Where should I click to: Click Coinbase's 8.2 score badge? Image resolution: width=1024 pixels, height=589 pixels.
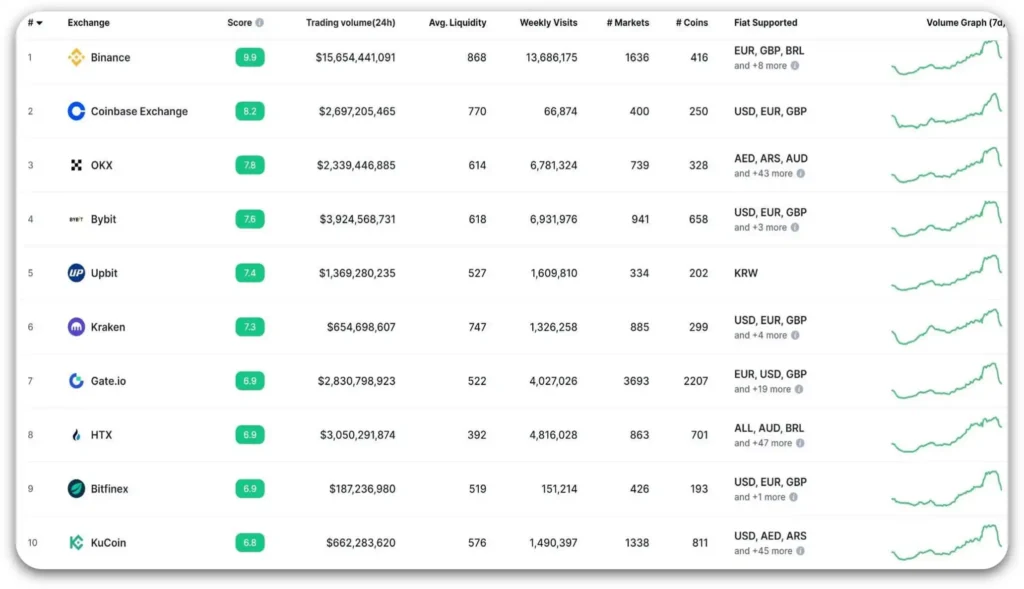[250, 111]
